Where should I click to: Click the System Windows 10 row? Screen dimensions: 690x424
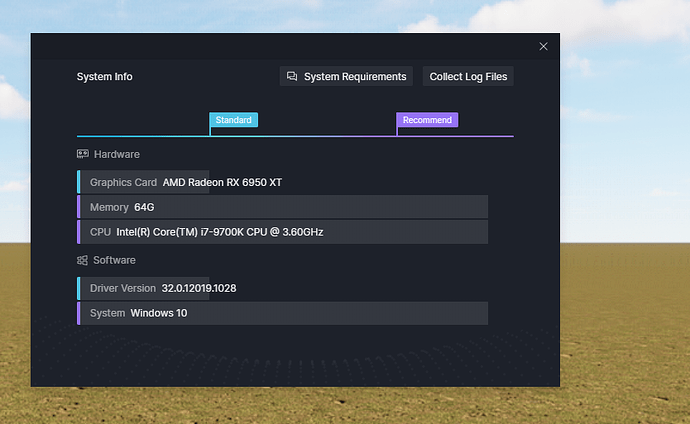tap(283, 313)
